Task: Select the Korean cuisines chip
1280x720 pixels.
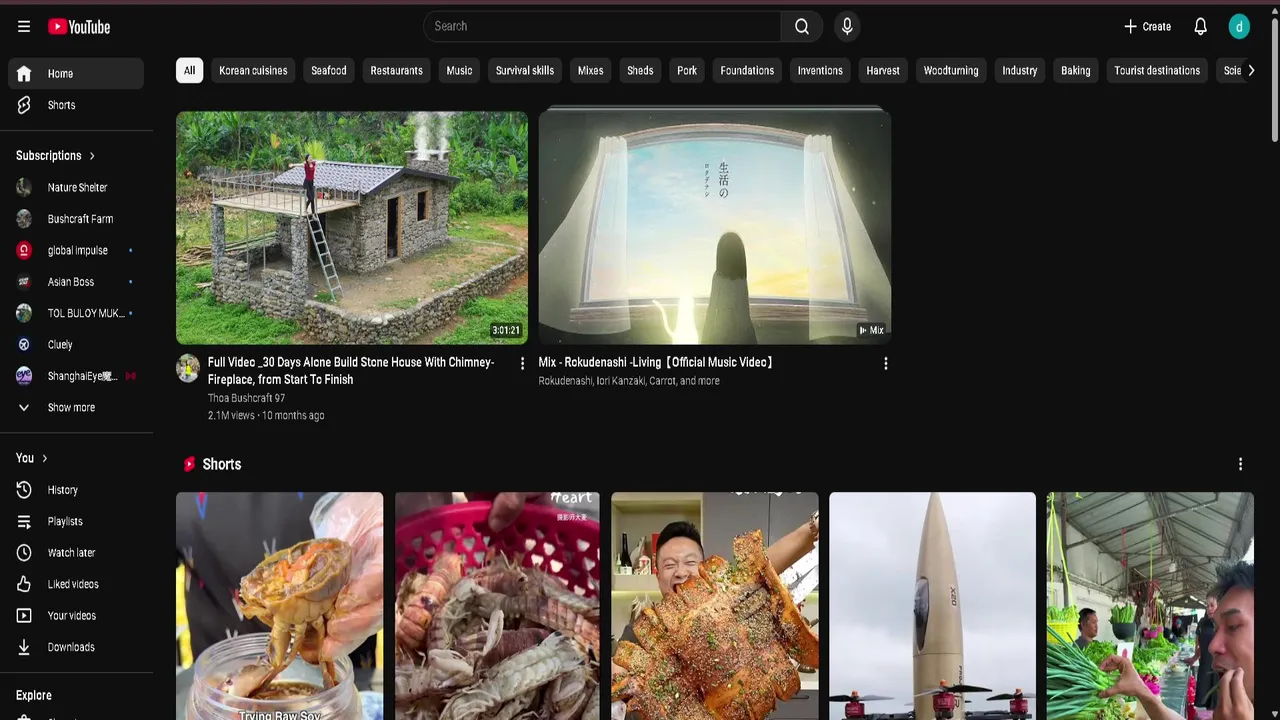Action: coord(253,70)
